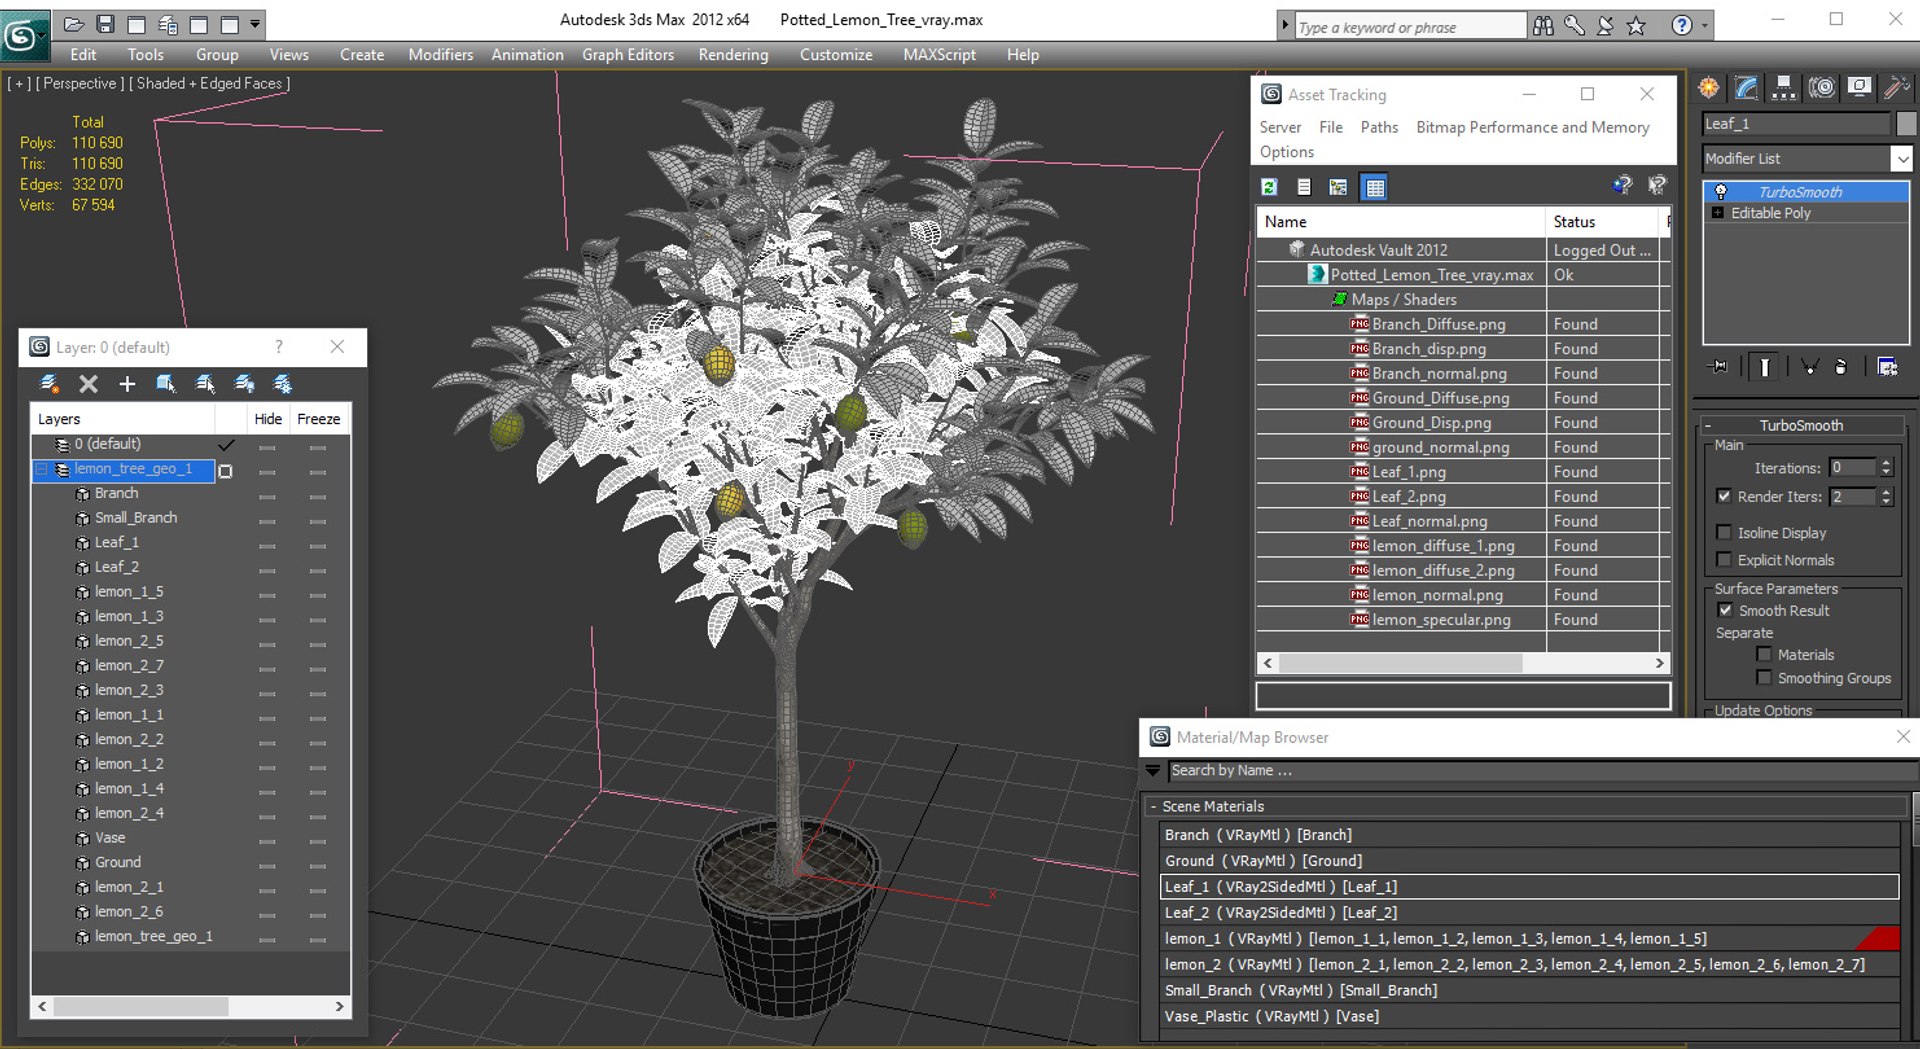Open the Motion command panel tab
1920x1049 pixels.
[1822, 88]
